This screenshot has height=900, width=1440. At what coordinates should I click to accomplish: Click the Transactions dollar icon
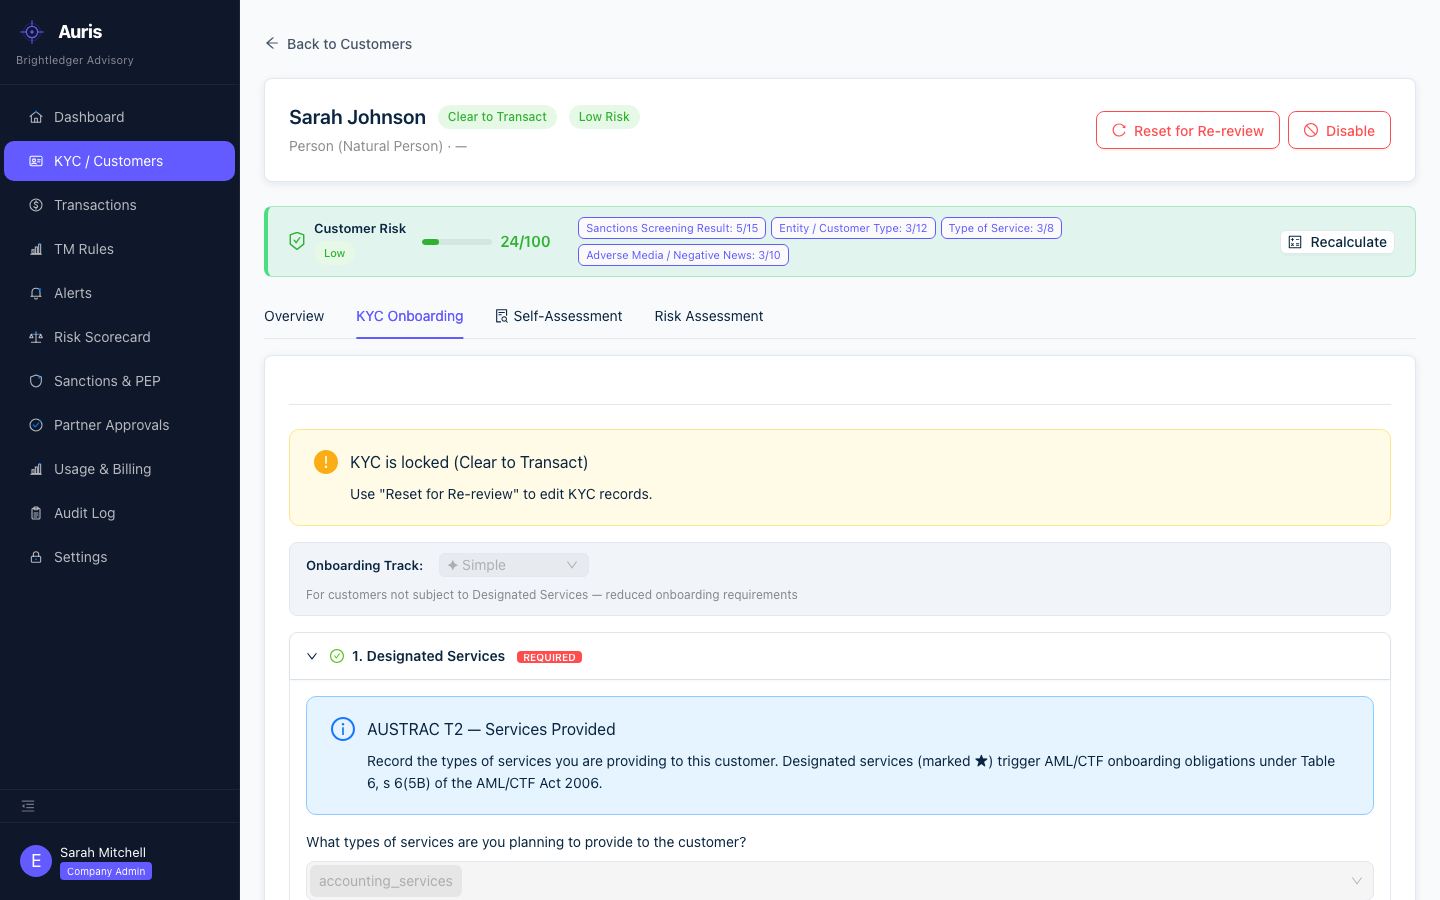(36, 205)
